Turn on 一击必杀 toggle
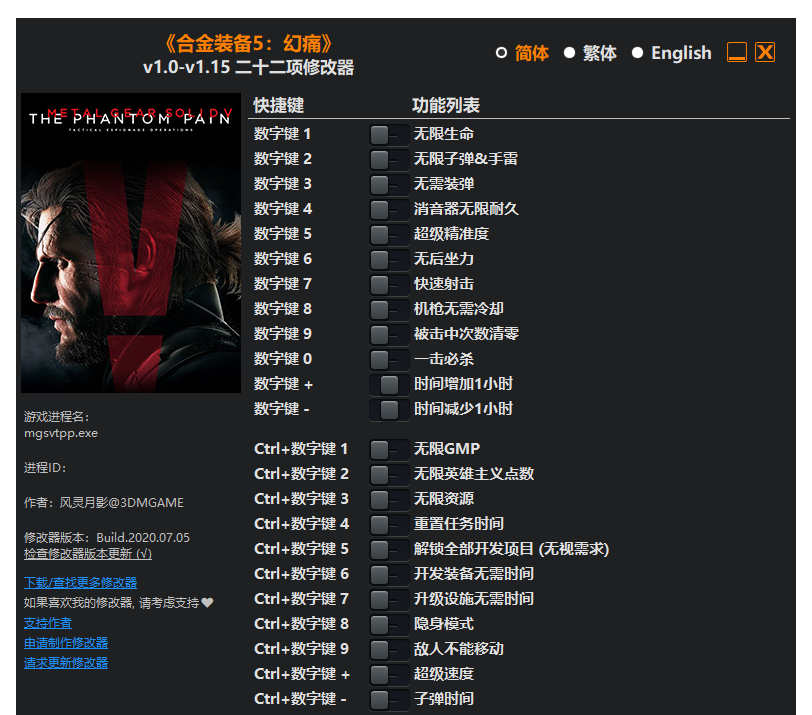 [x=389, y=359]
